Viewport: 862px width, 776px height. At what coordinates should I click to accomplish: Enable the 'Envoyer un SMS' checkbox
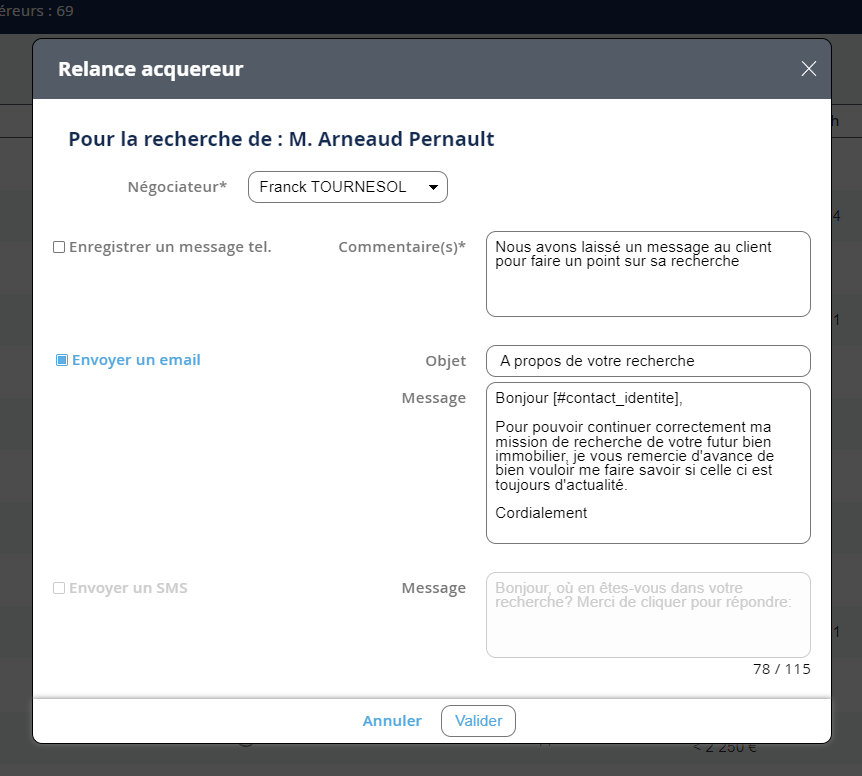[59, 588]
